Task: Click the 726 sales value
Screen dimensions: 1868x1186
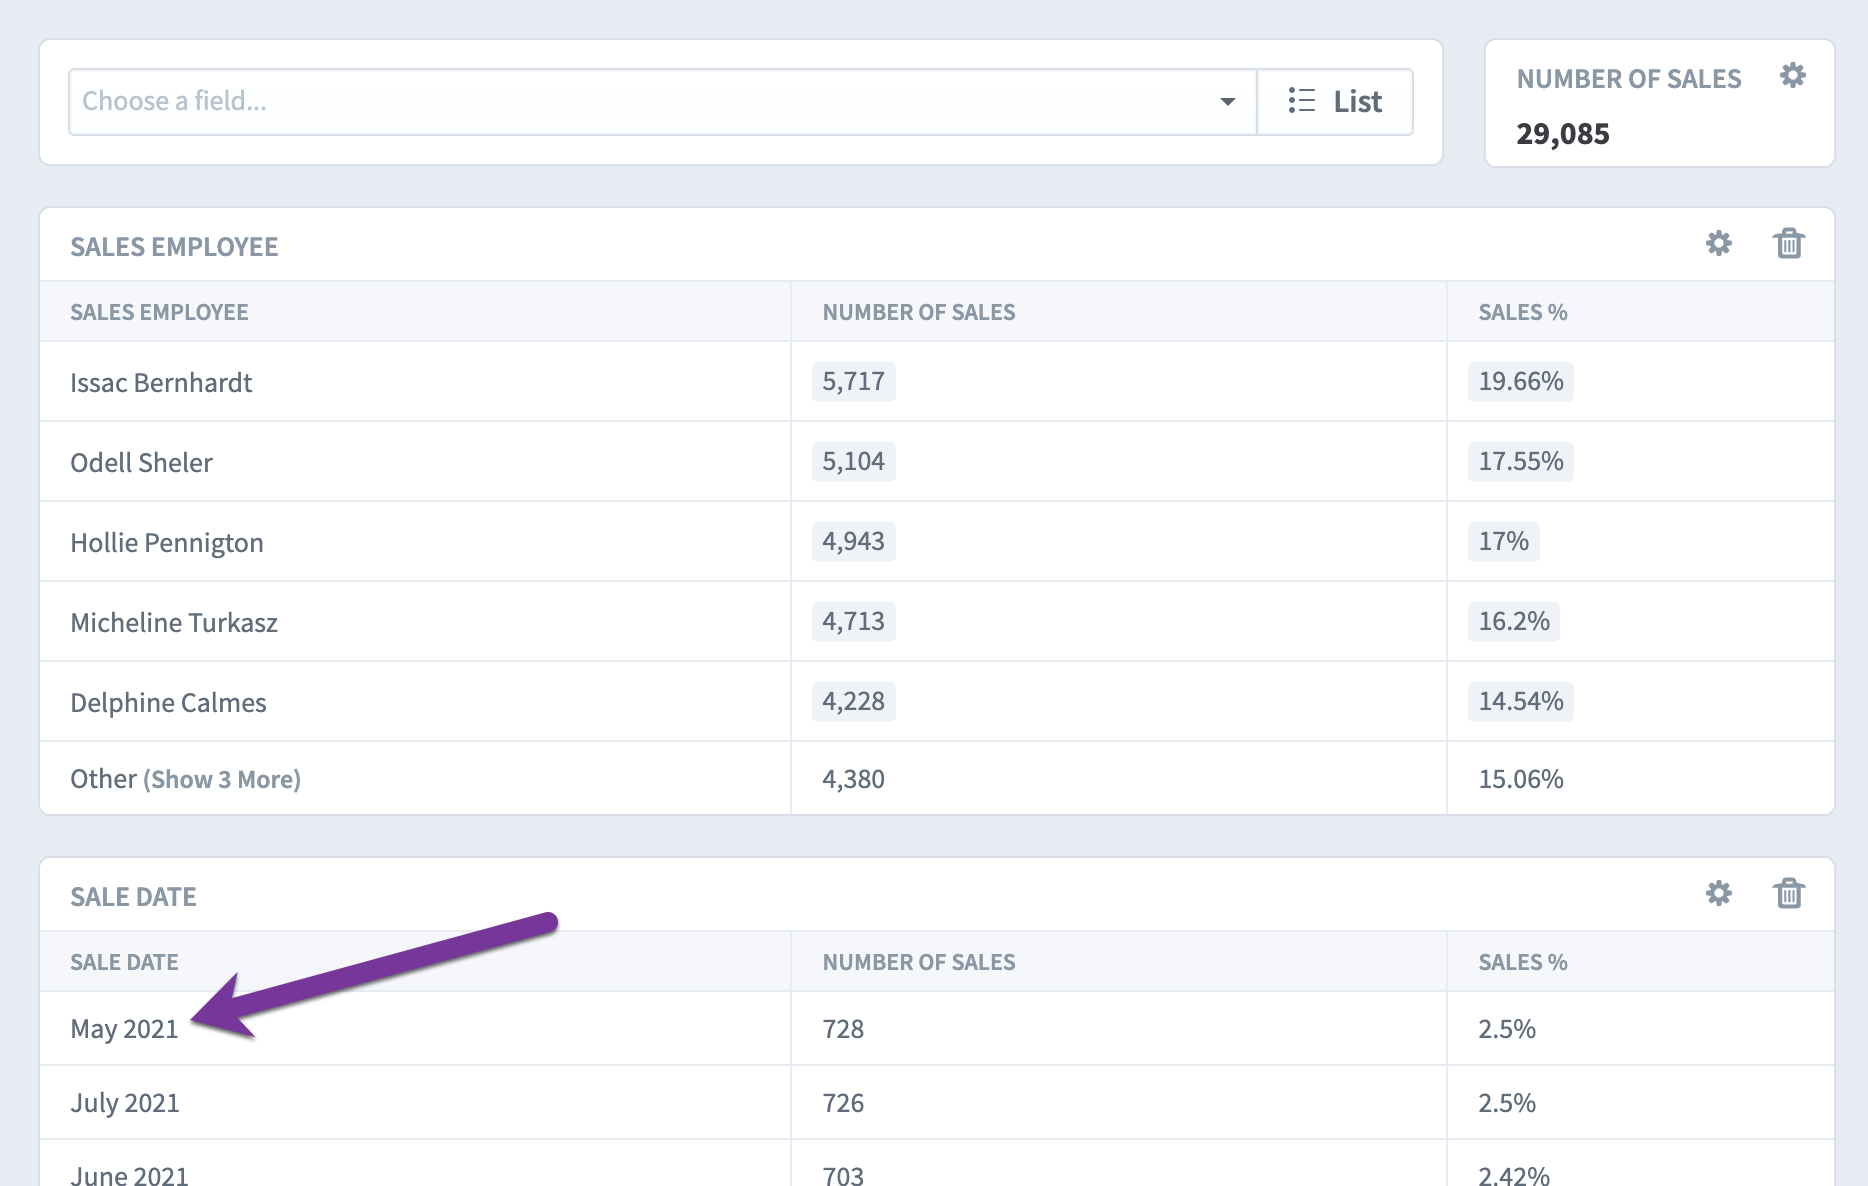Action: point(843,1103)
